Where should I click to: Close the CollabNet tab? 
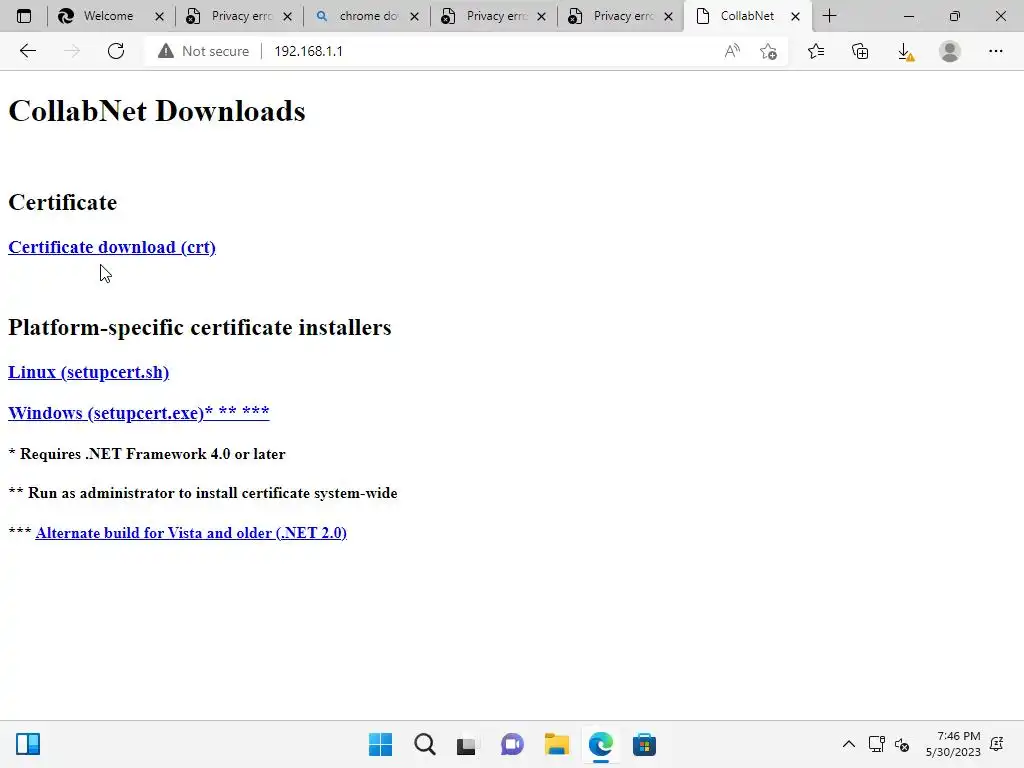tap(795, 16)
